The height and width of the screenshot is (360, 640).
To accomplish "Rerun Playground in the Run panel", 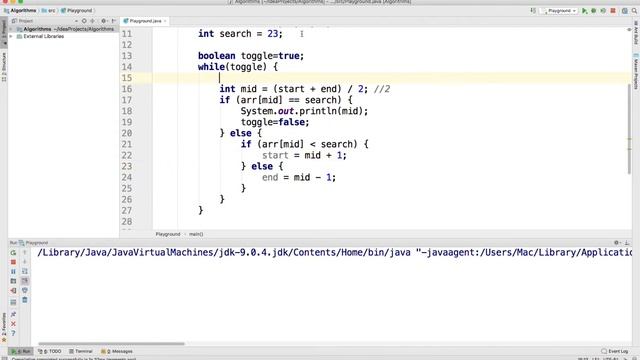I will [13, 253].
